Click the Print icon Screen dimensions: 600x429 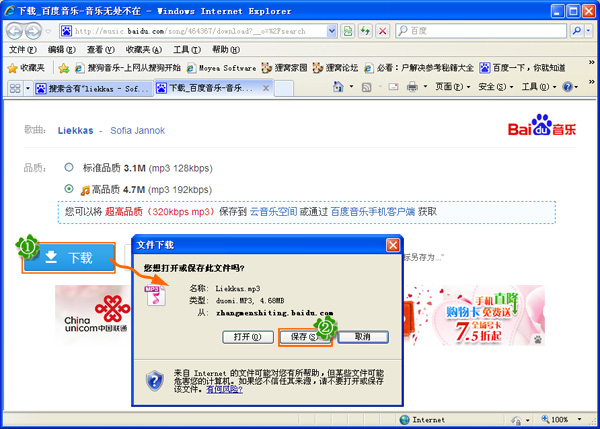tap(412, 87)
